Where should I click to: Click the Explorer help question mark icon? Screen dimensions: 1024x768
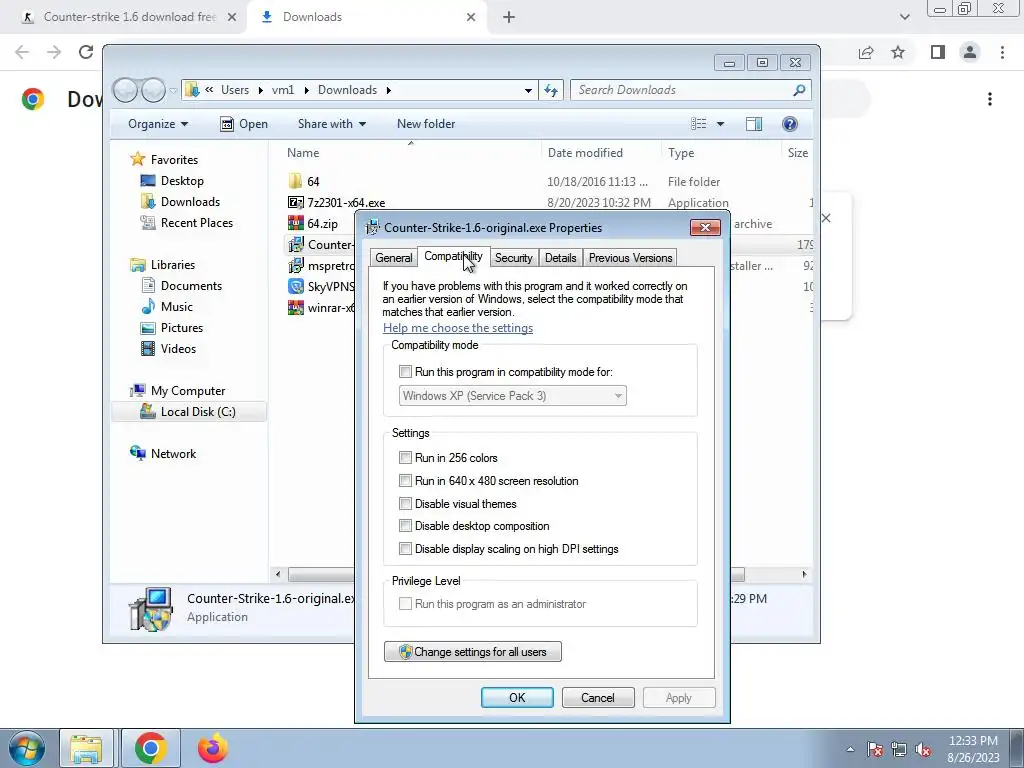[x=790, y=124]
